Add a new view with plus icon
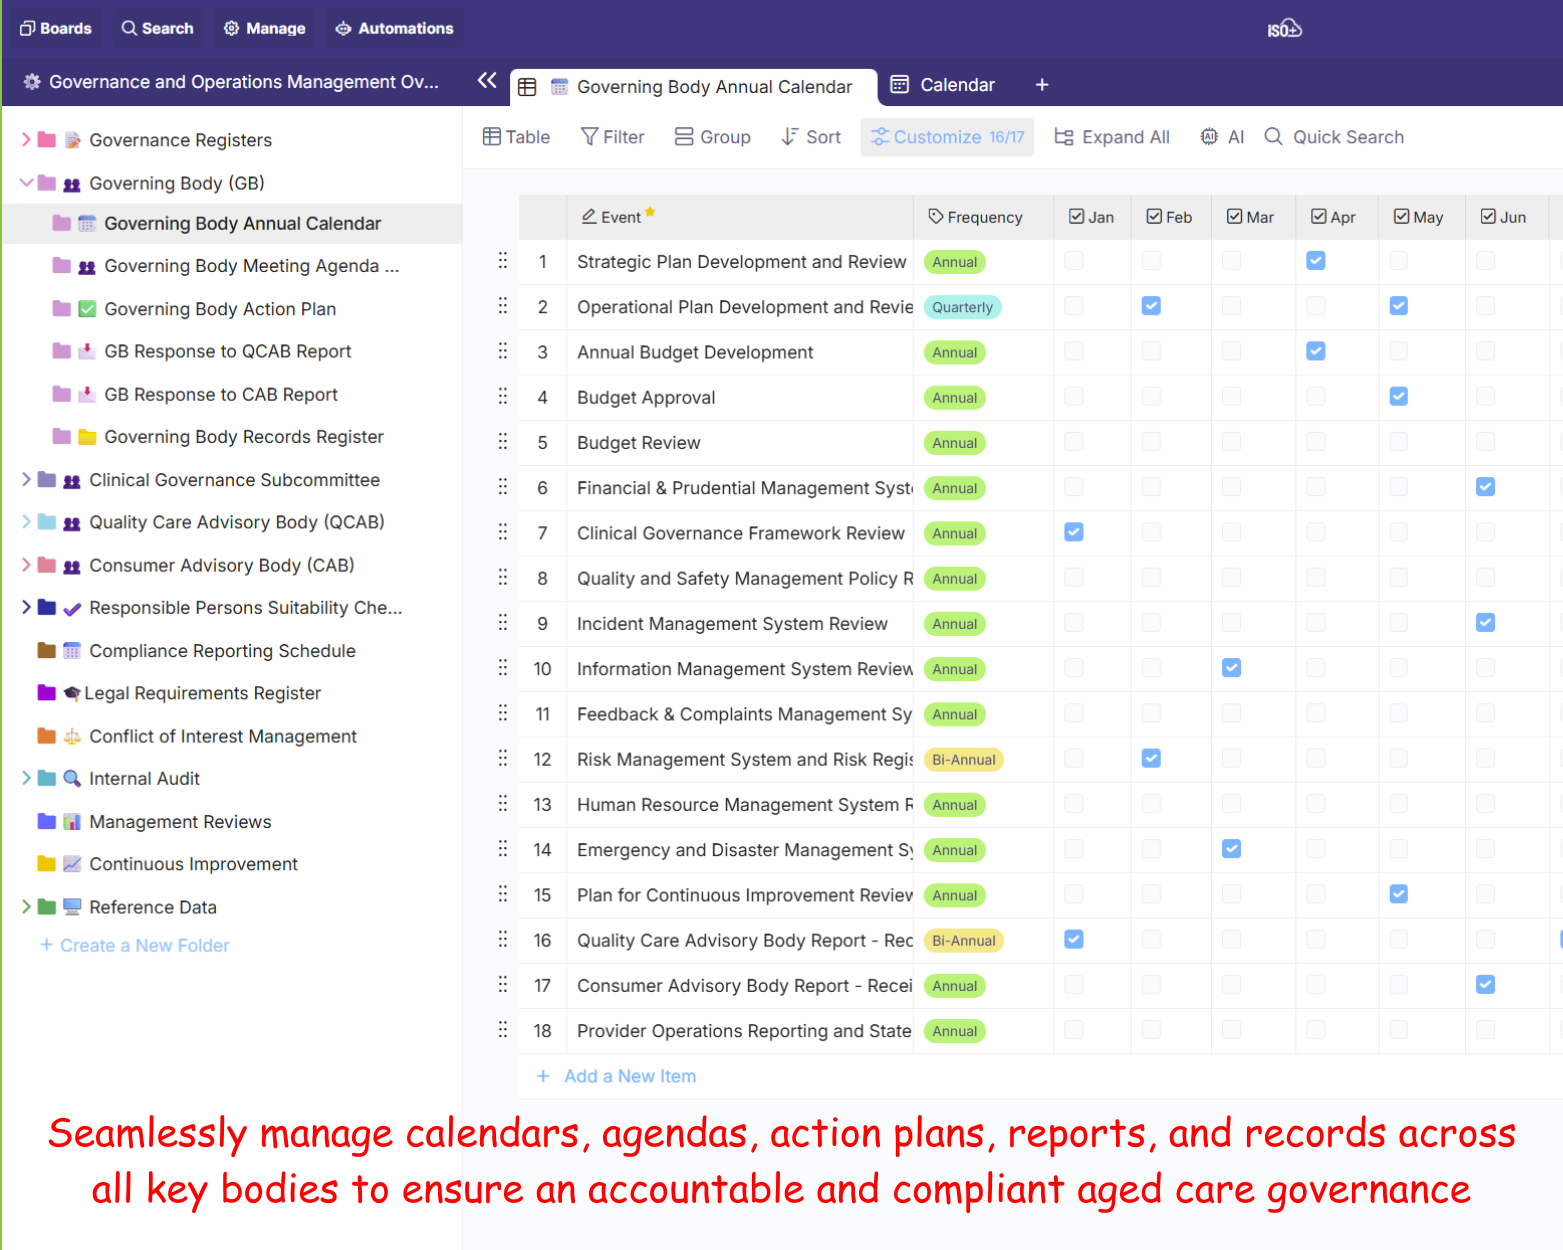Screen dimensions: 1563x1250 coord(1042,85)
